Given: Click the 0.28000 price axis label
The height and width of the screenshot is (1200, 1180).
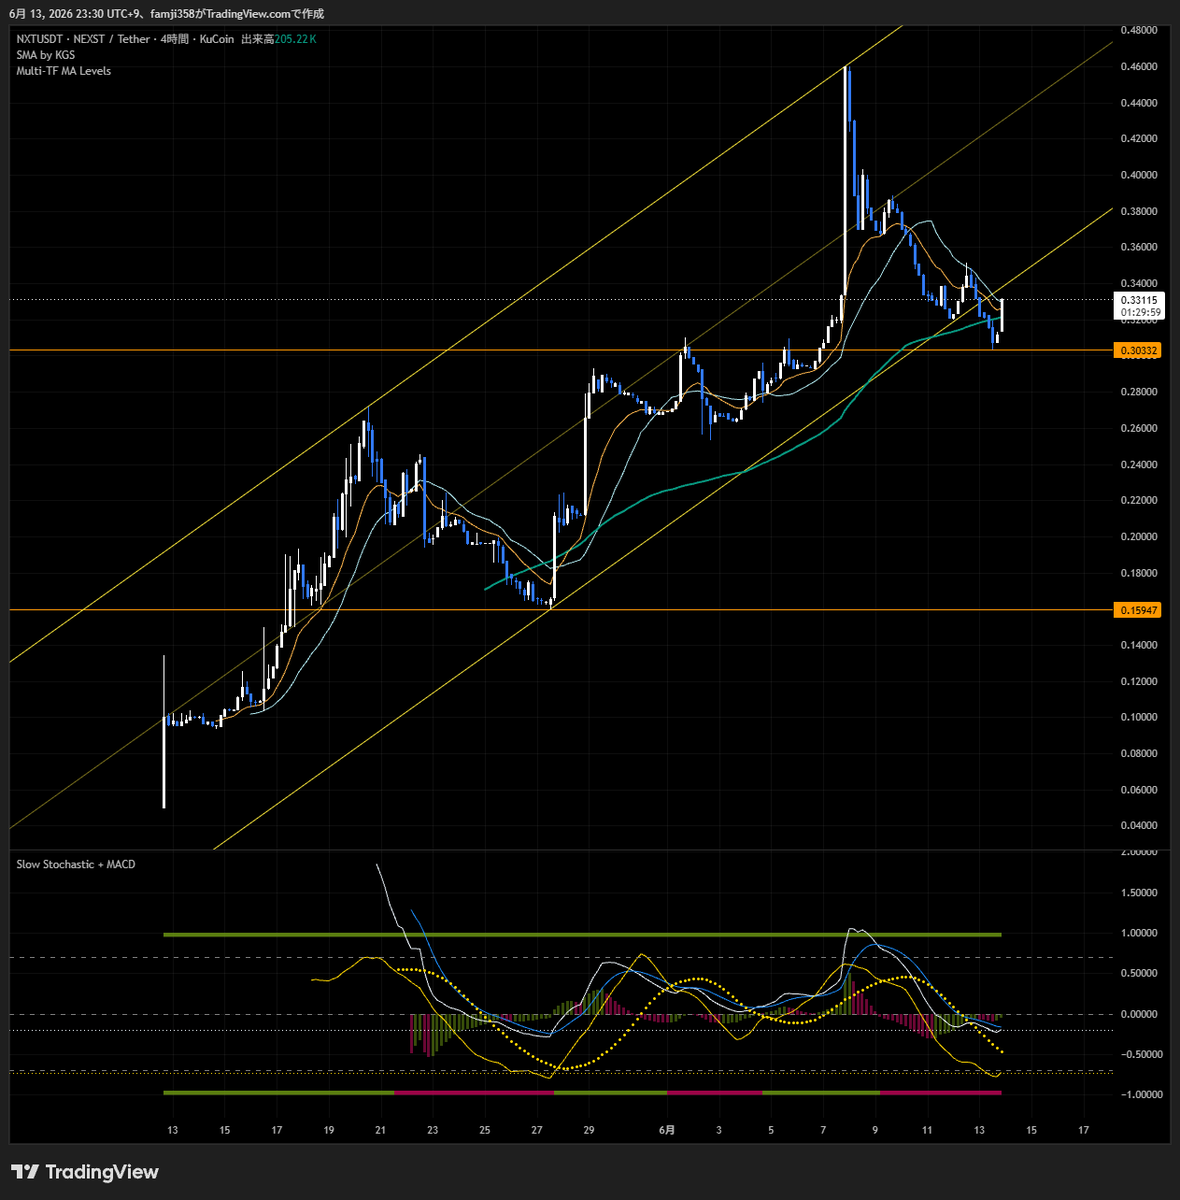Looking at the screenshot, I should coord(1139,392).
